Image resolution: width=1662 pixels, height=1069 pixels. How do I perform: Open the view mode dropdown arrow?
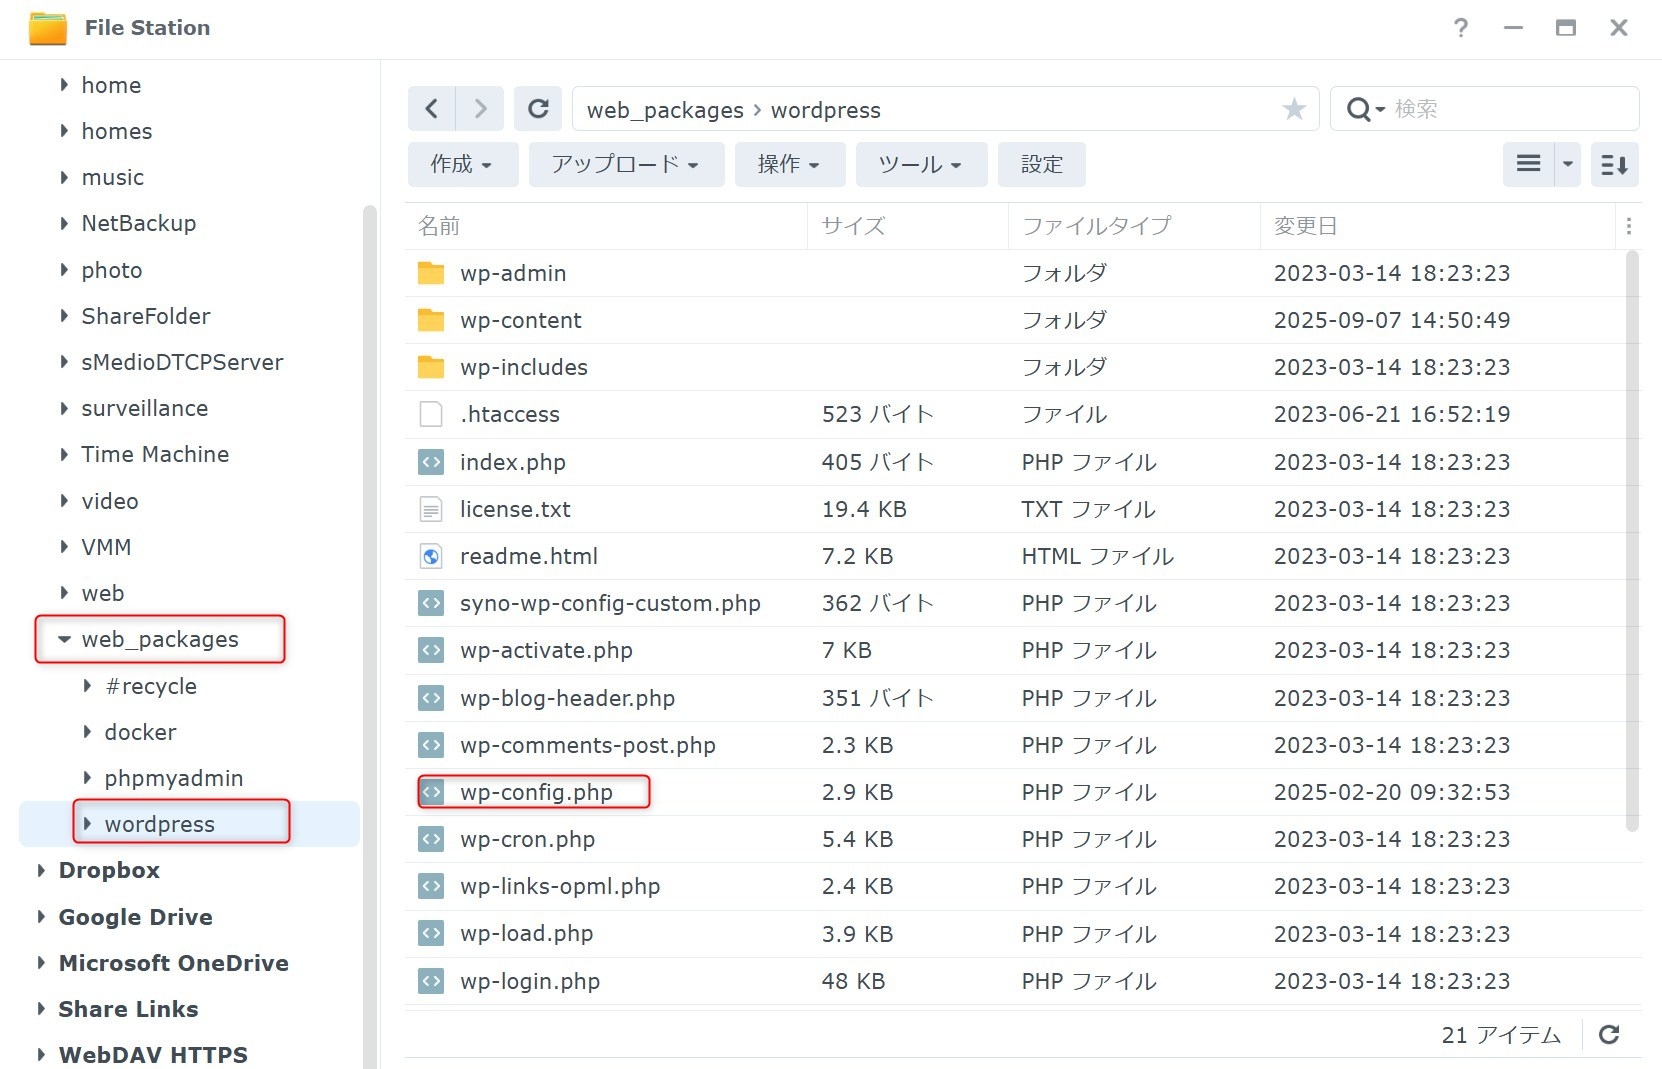(x=1568, y=165)
